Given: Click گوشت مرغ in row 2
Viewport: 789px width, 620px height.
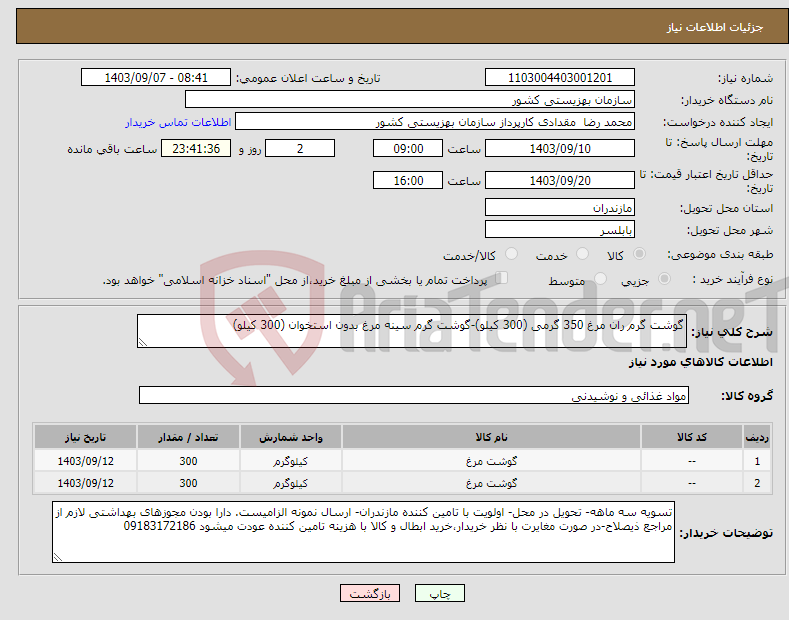Looking at the screenshot, I should click(491, 483).
